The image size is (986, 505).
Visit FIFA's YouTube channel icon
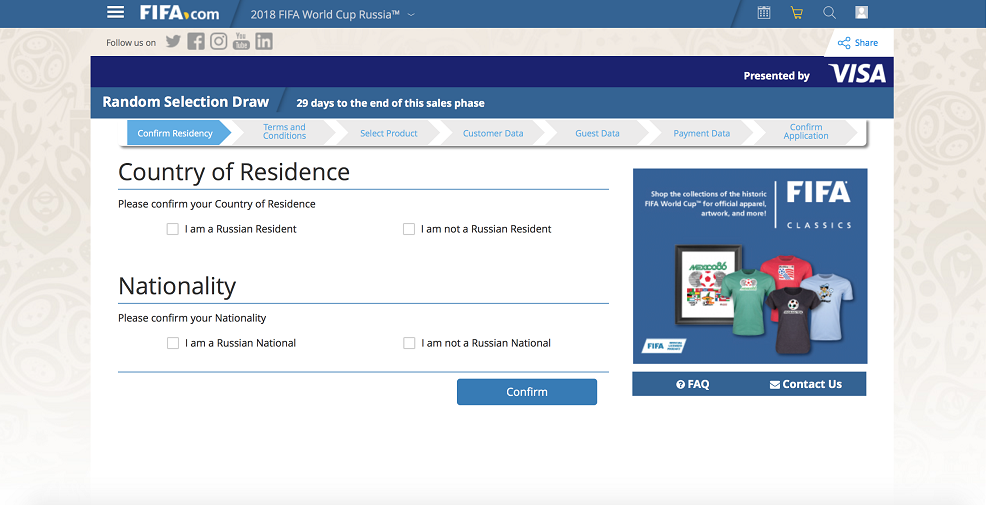[241, 42]
